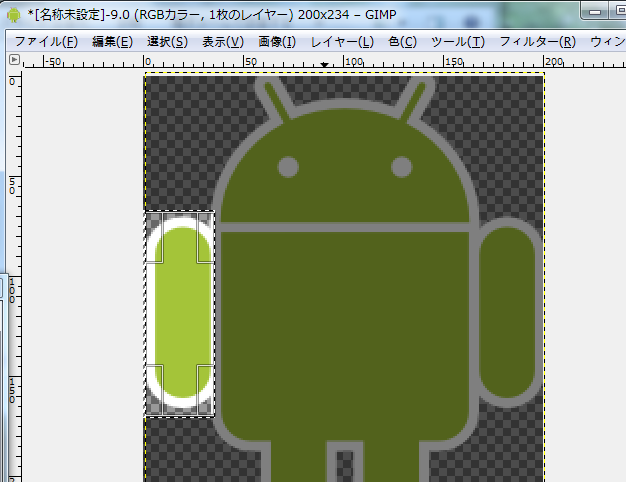Open the 選択(S) menu
The image size is (626, 482).
tap(167, 42)
